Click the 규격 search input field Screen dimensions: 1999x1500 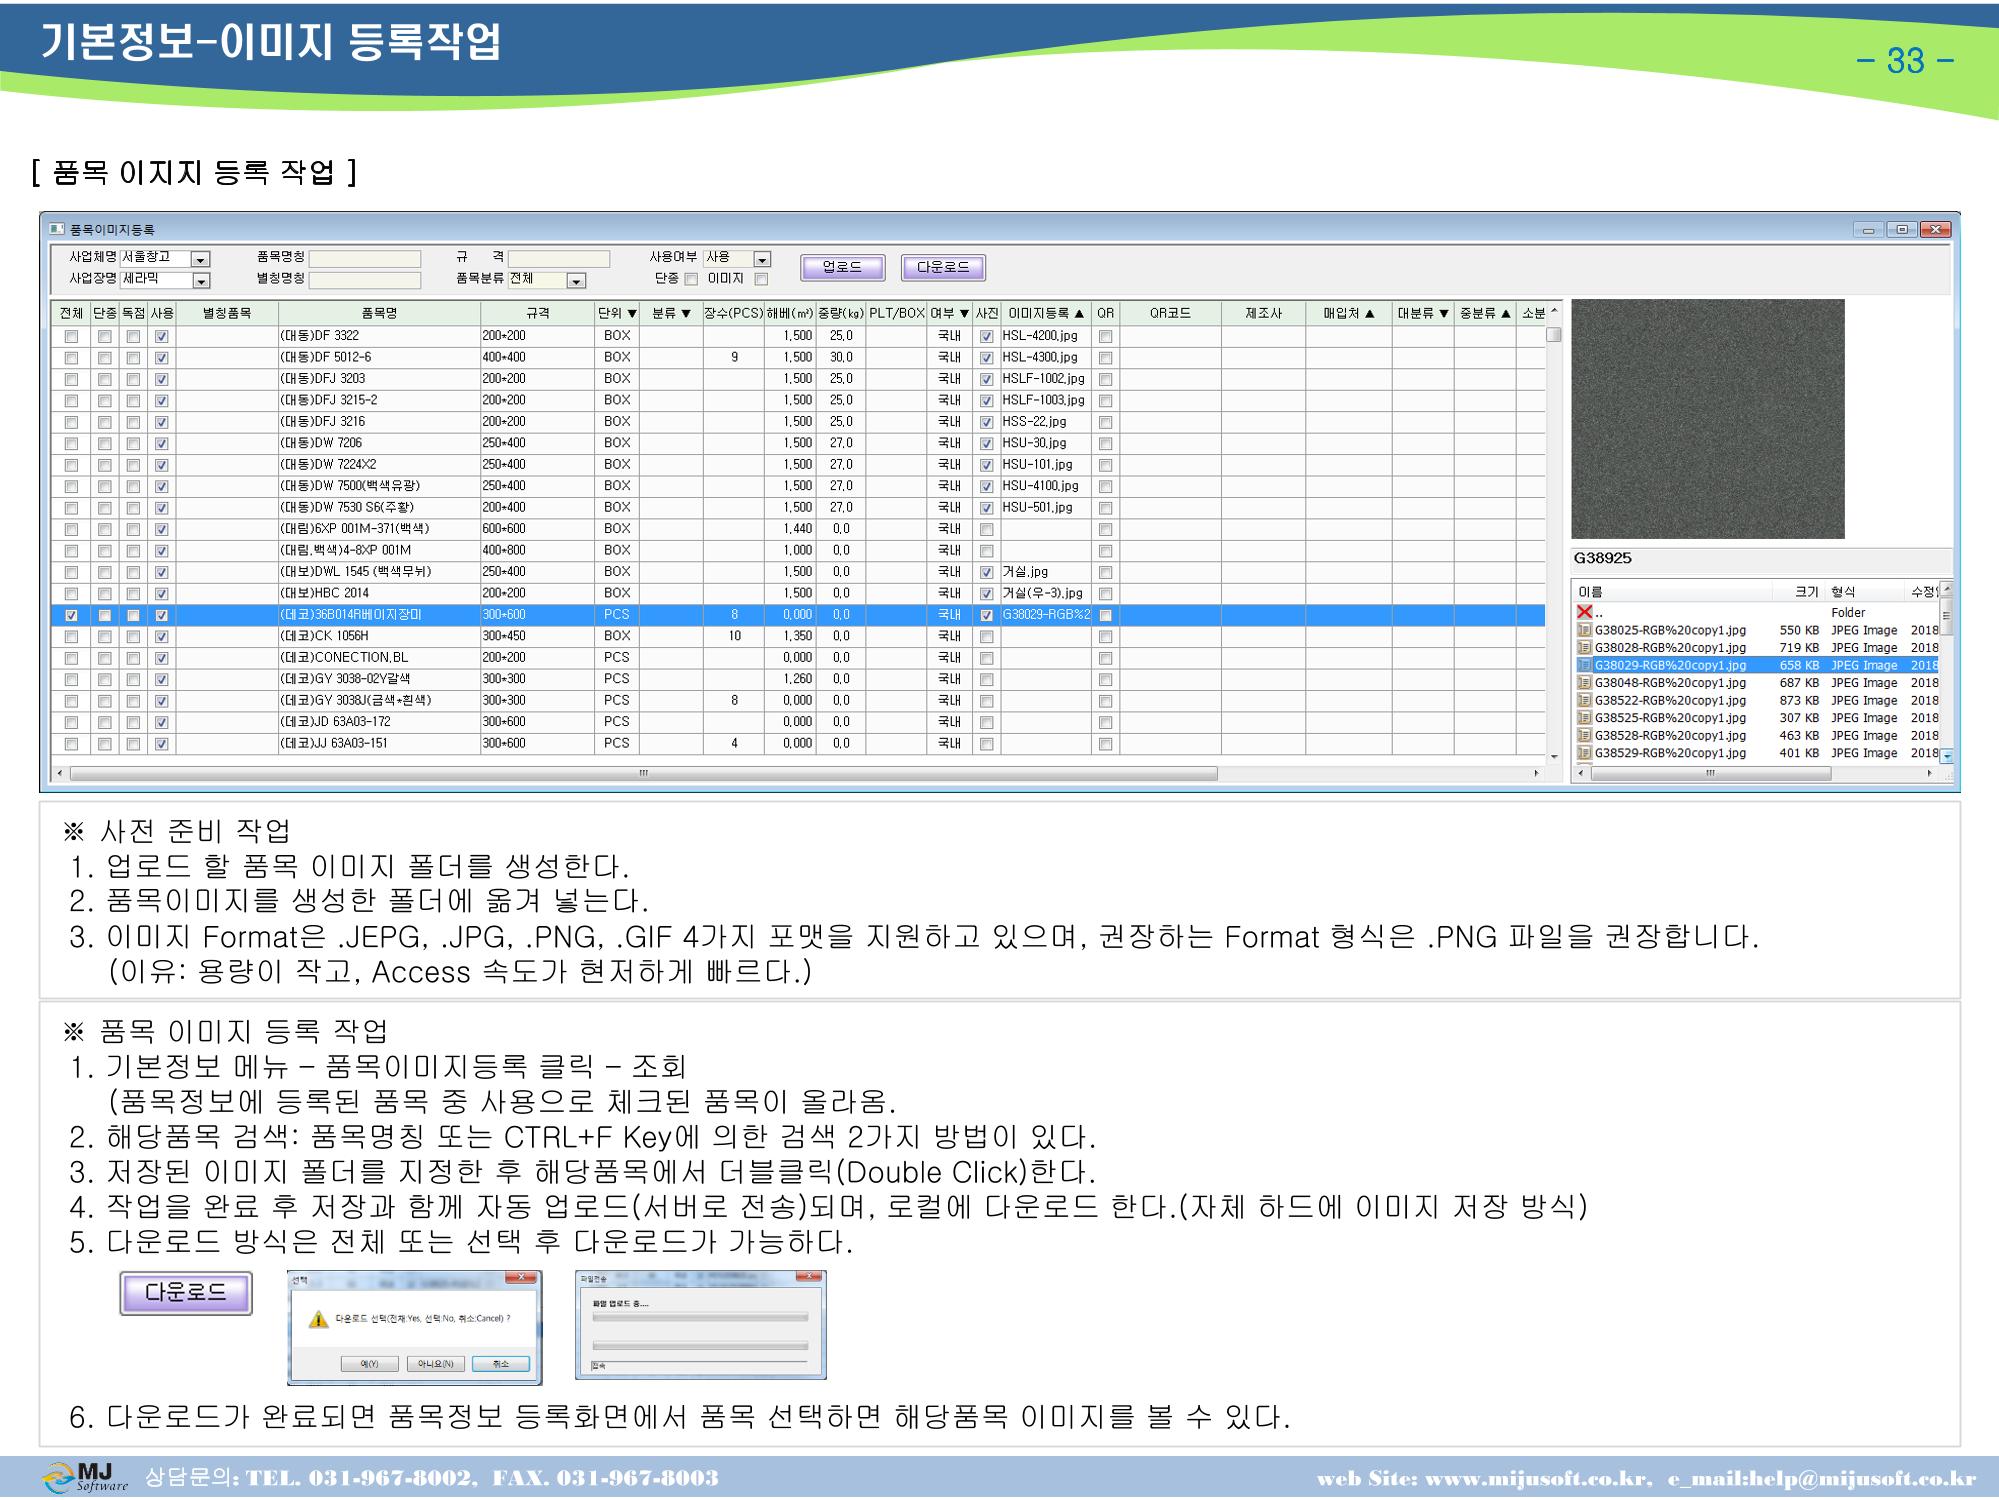coord(559,259)
